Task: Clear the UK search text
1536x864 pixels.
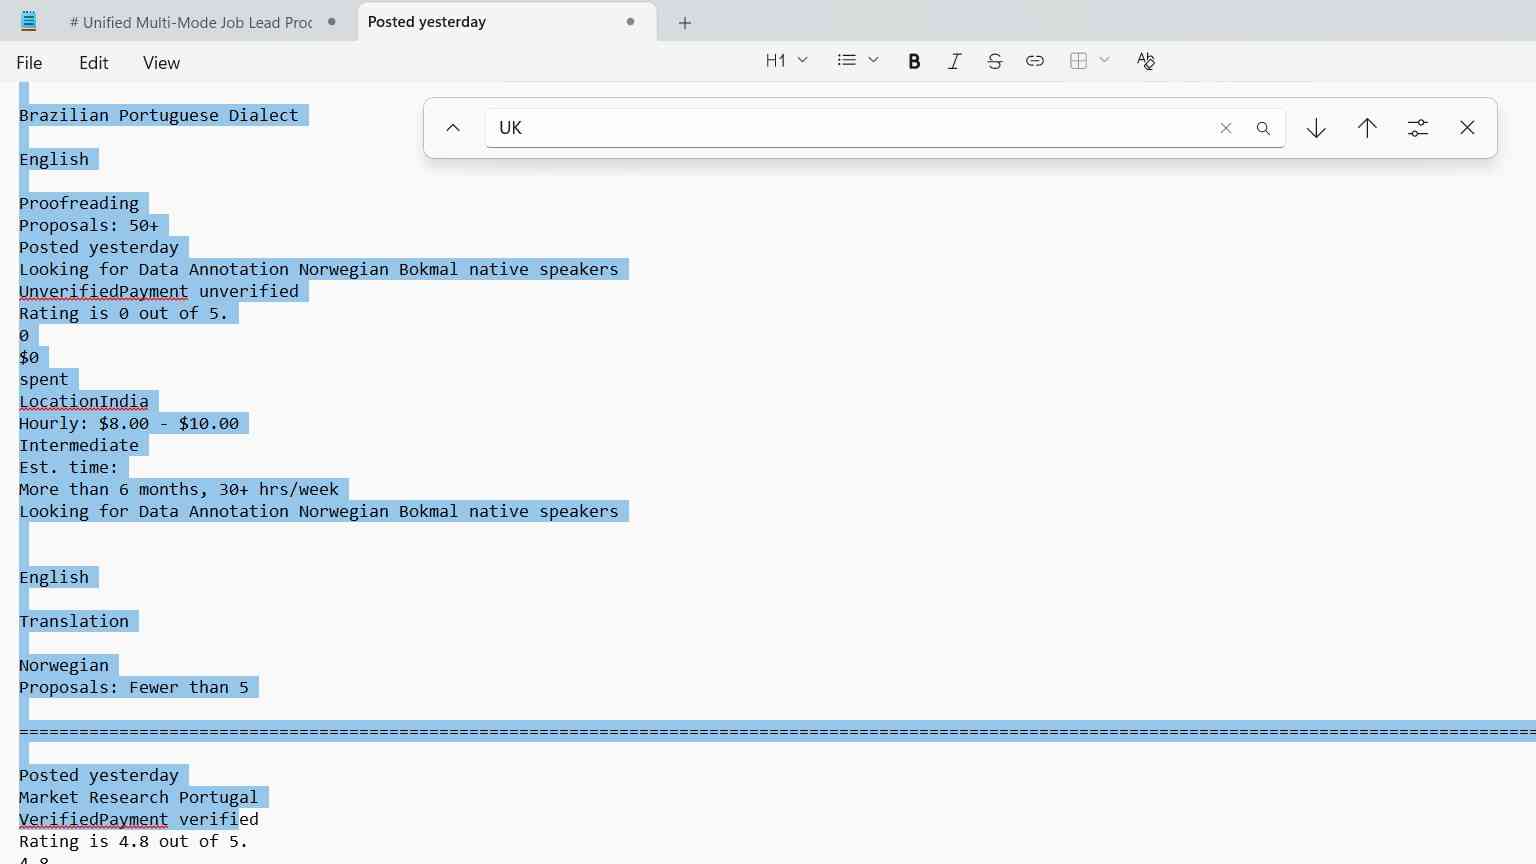Action: (x=1226, y=128)
